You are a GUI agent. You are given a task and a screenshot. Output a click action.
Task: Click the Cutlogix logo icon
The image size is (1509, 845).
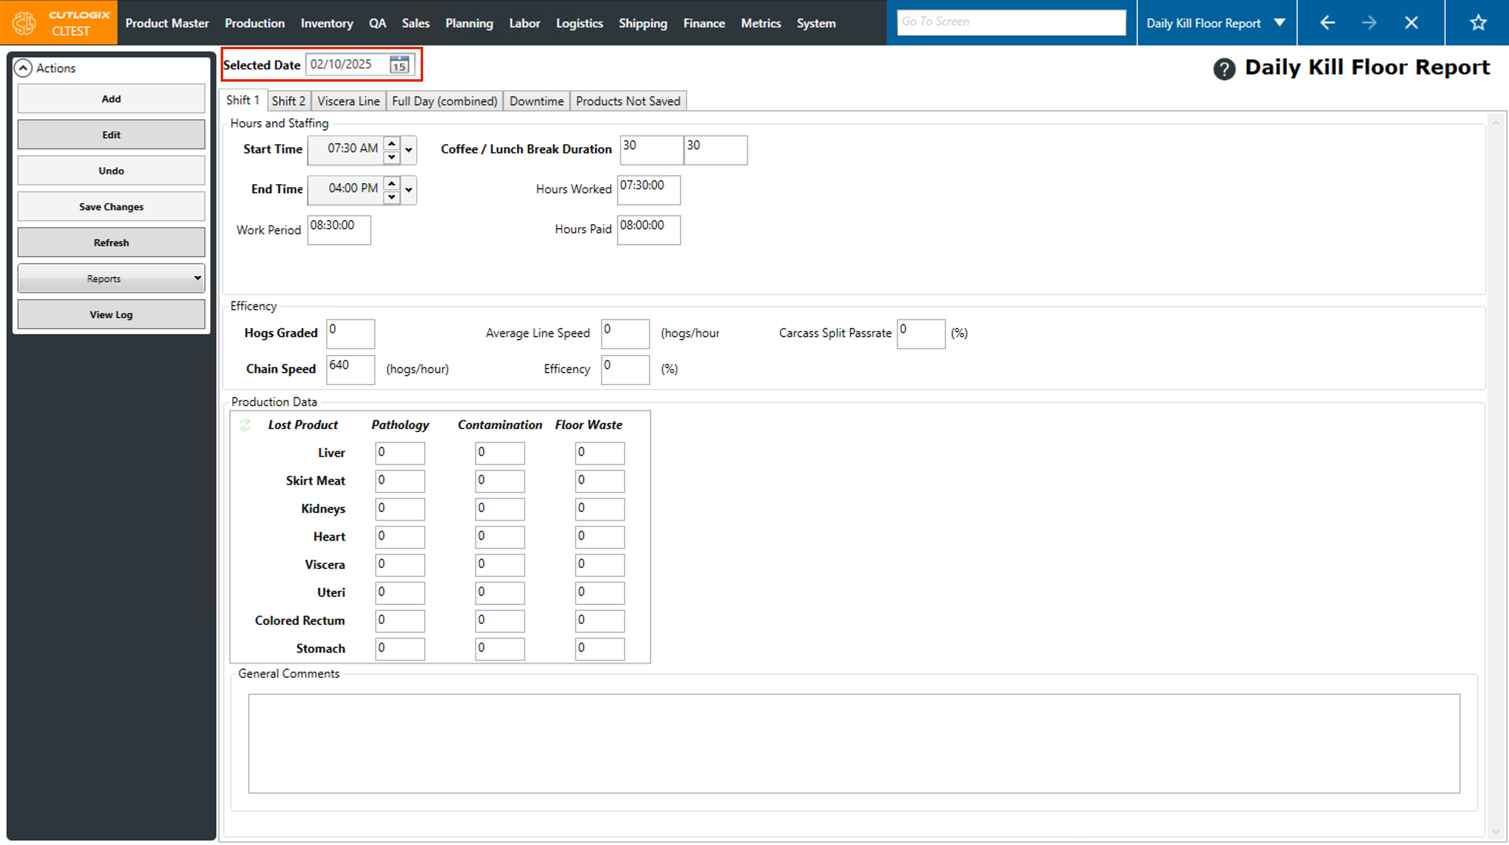pos(25,23)
